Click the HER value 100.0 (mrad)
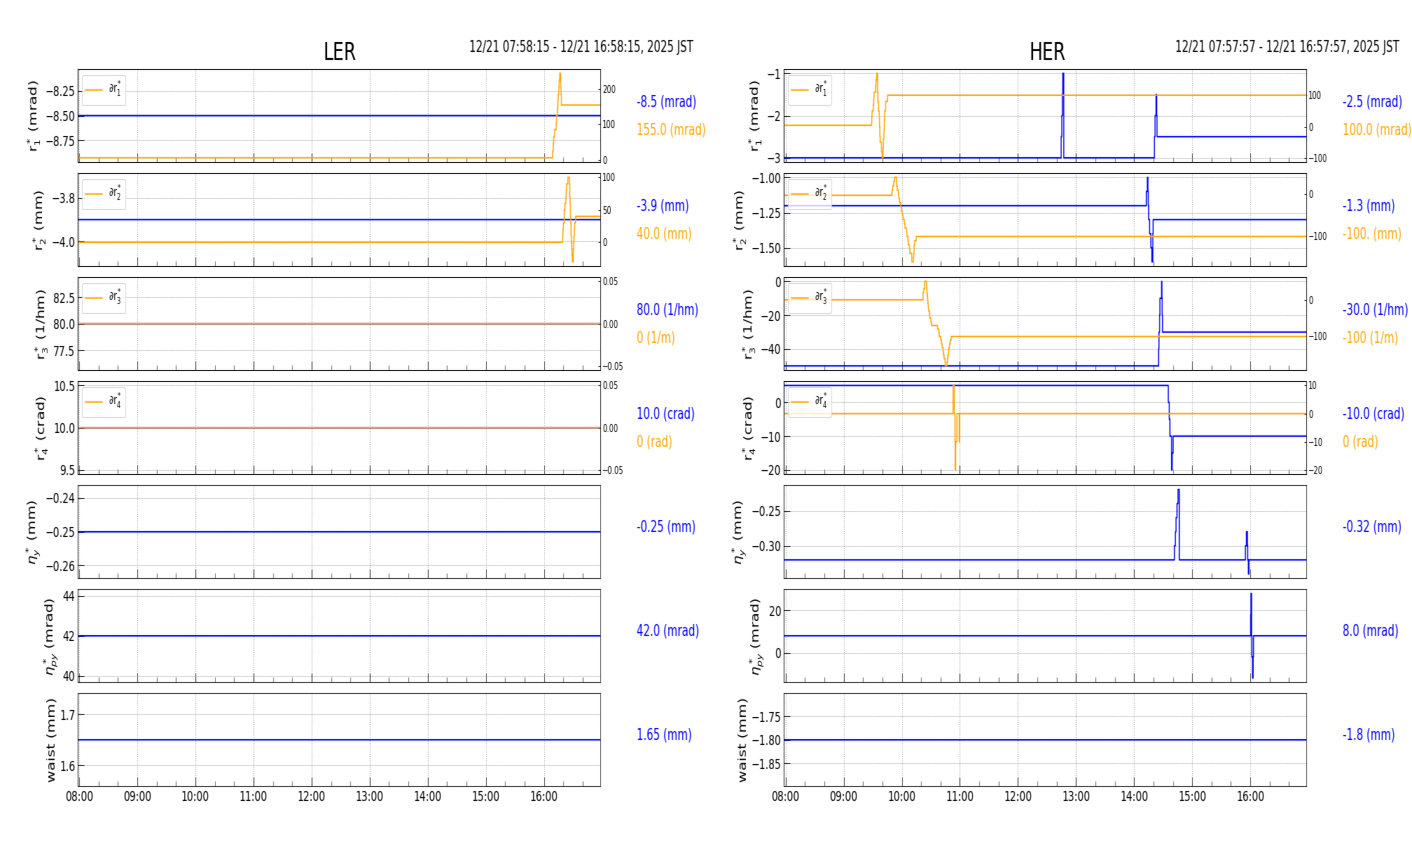The height and width of the screenshot is (864, 1412). 1377,130
